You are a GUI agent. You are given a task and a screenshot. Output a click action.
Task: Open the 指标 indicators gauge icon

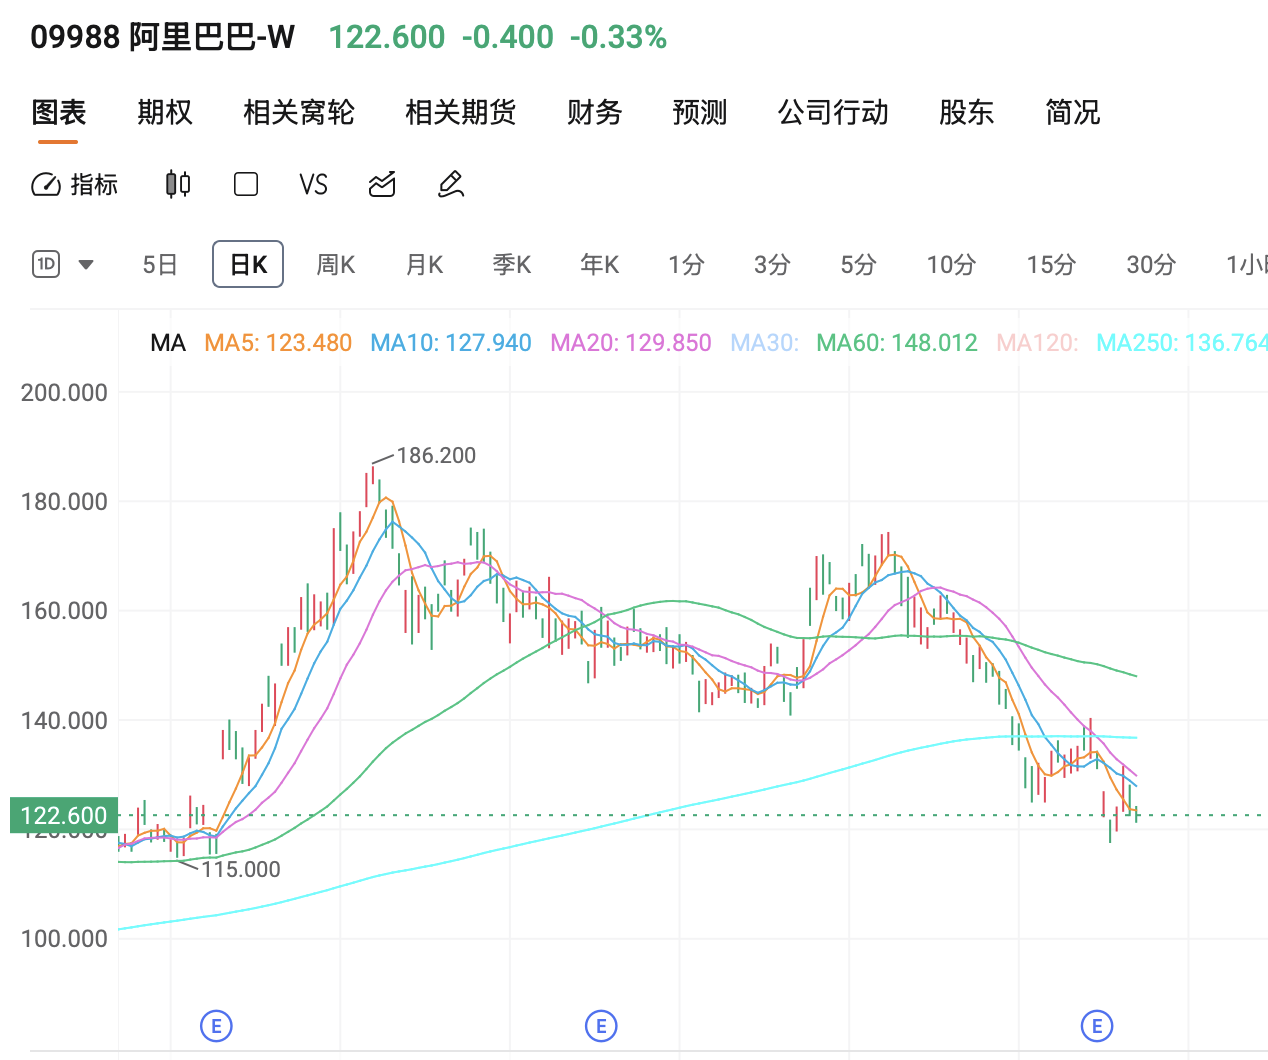[47, 185]
